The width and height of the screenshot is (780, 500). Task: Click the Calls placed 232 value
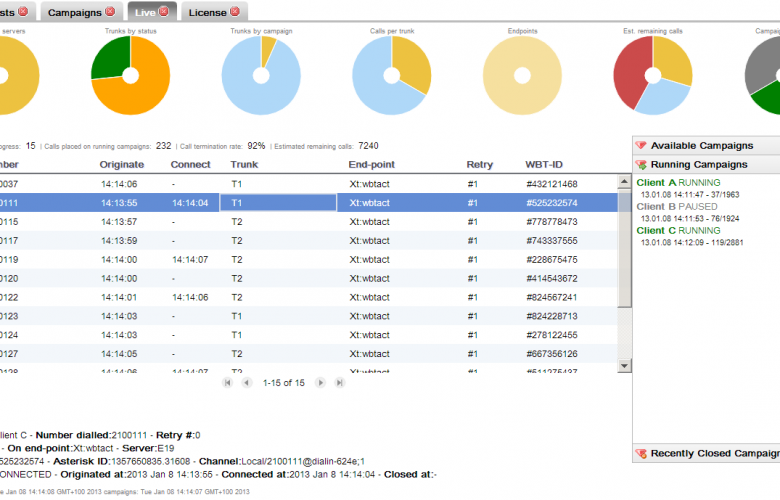[163, 146]
